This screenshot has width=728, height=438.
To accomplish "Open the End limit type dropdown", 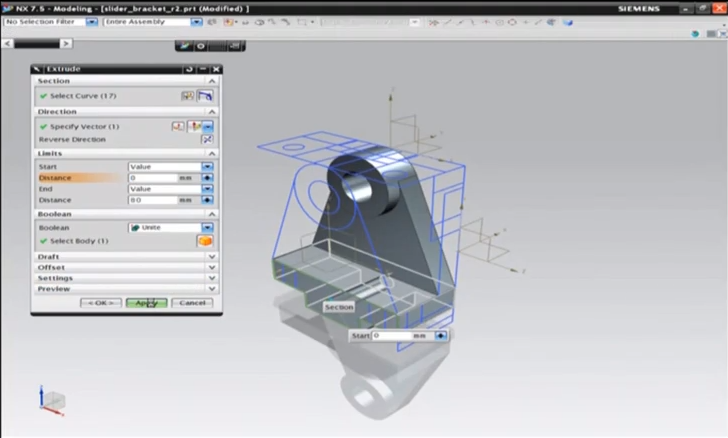I will click(x=207, y=189).
